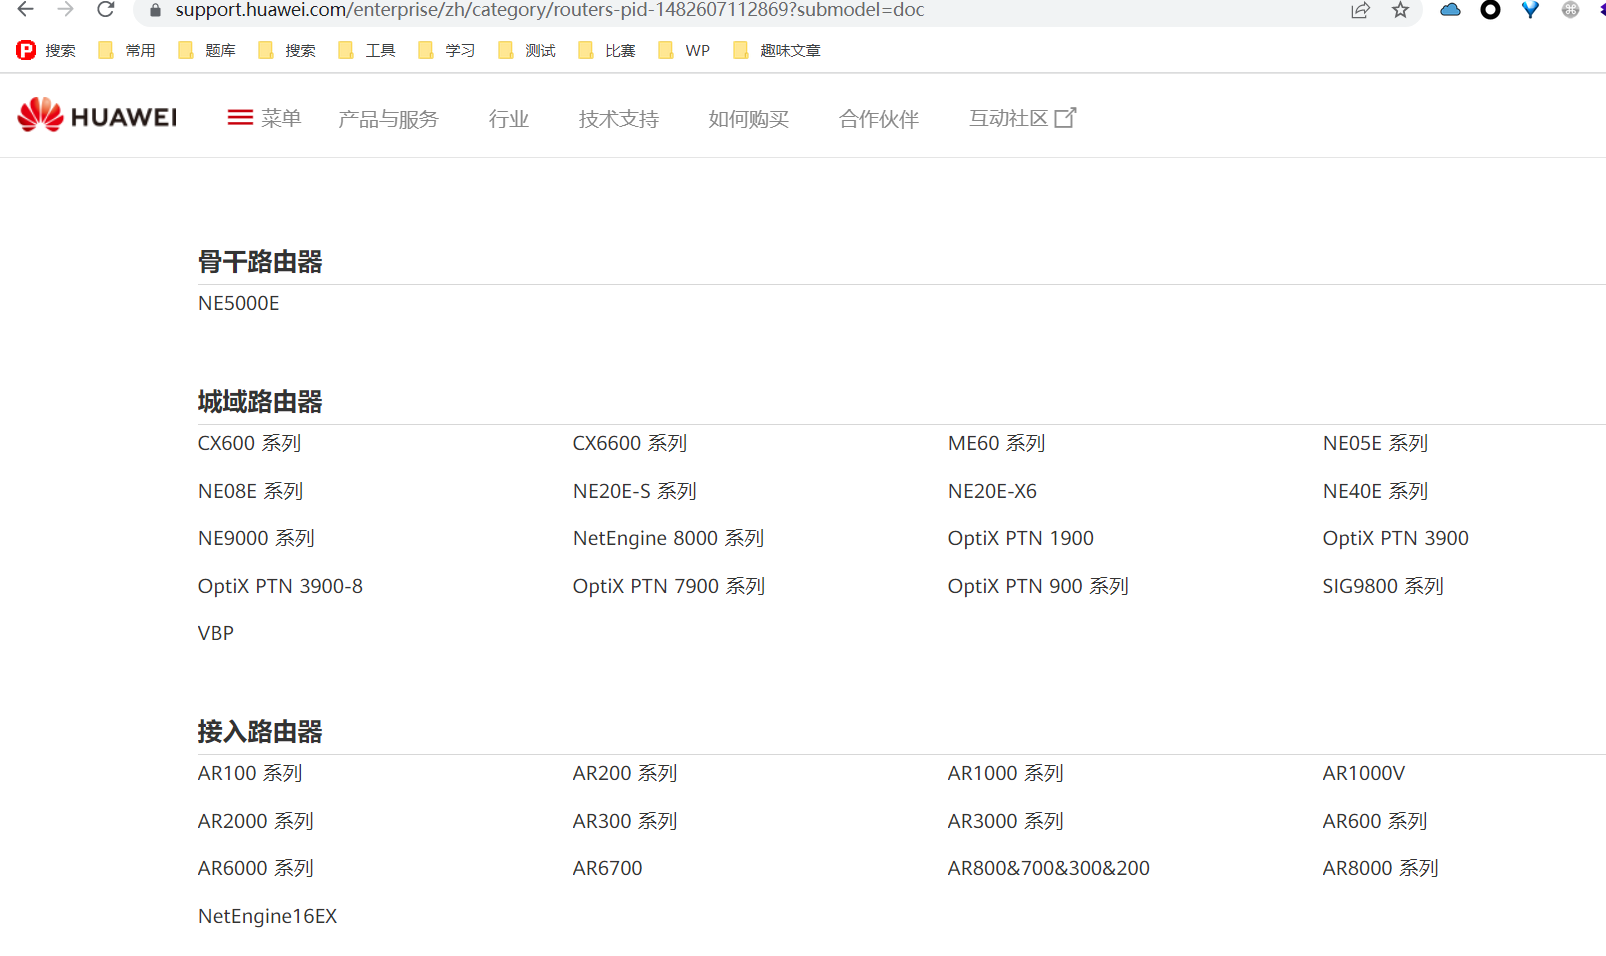Open the 题库 bookmark folder
Screen dimensions: 1606x956
207,50
